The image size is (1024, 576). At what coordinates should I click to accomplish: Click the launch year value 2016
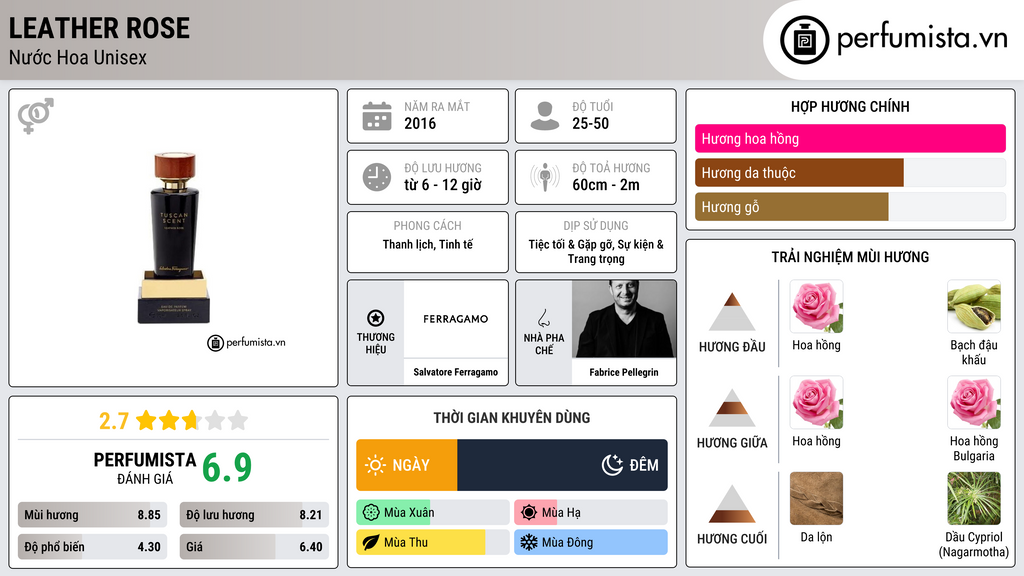pyautogui.click(x=420, y=123)
